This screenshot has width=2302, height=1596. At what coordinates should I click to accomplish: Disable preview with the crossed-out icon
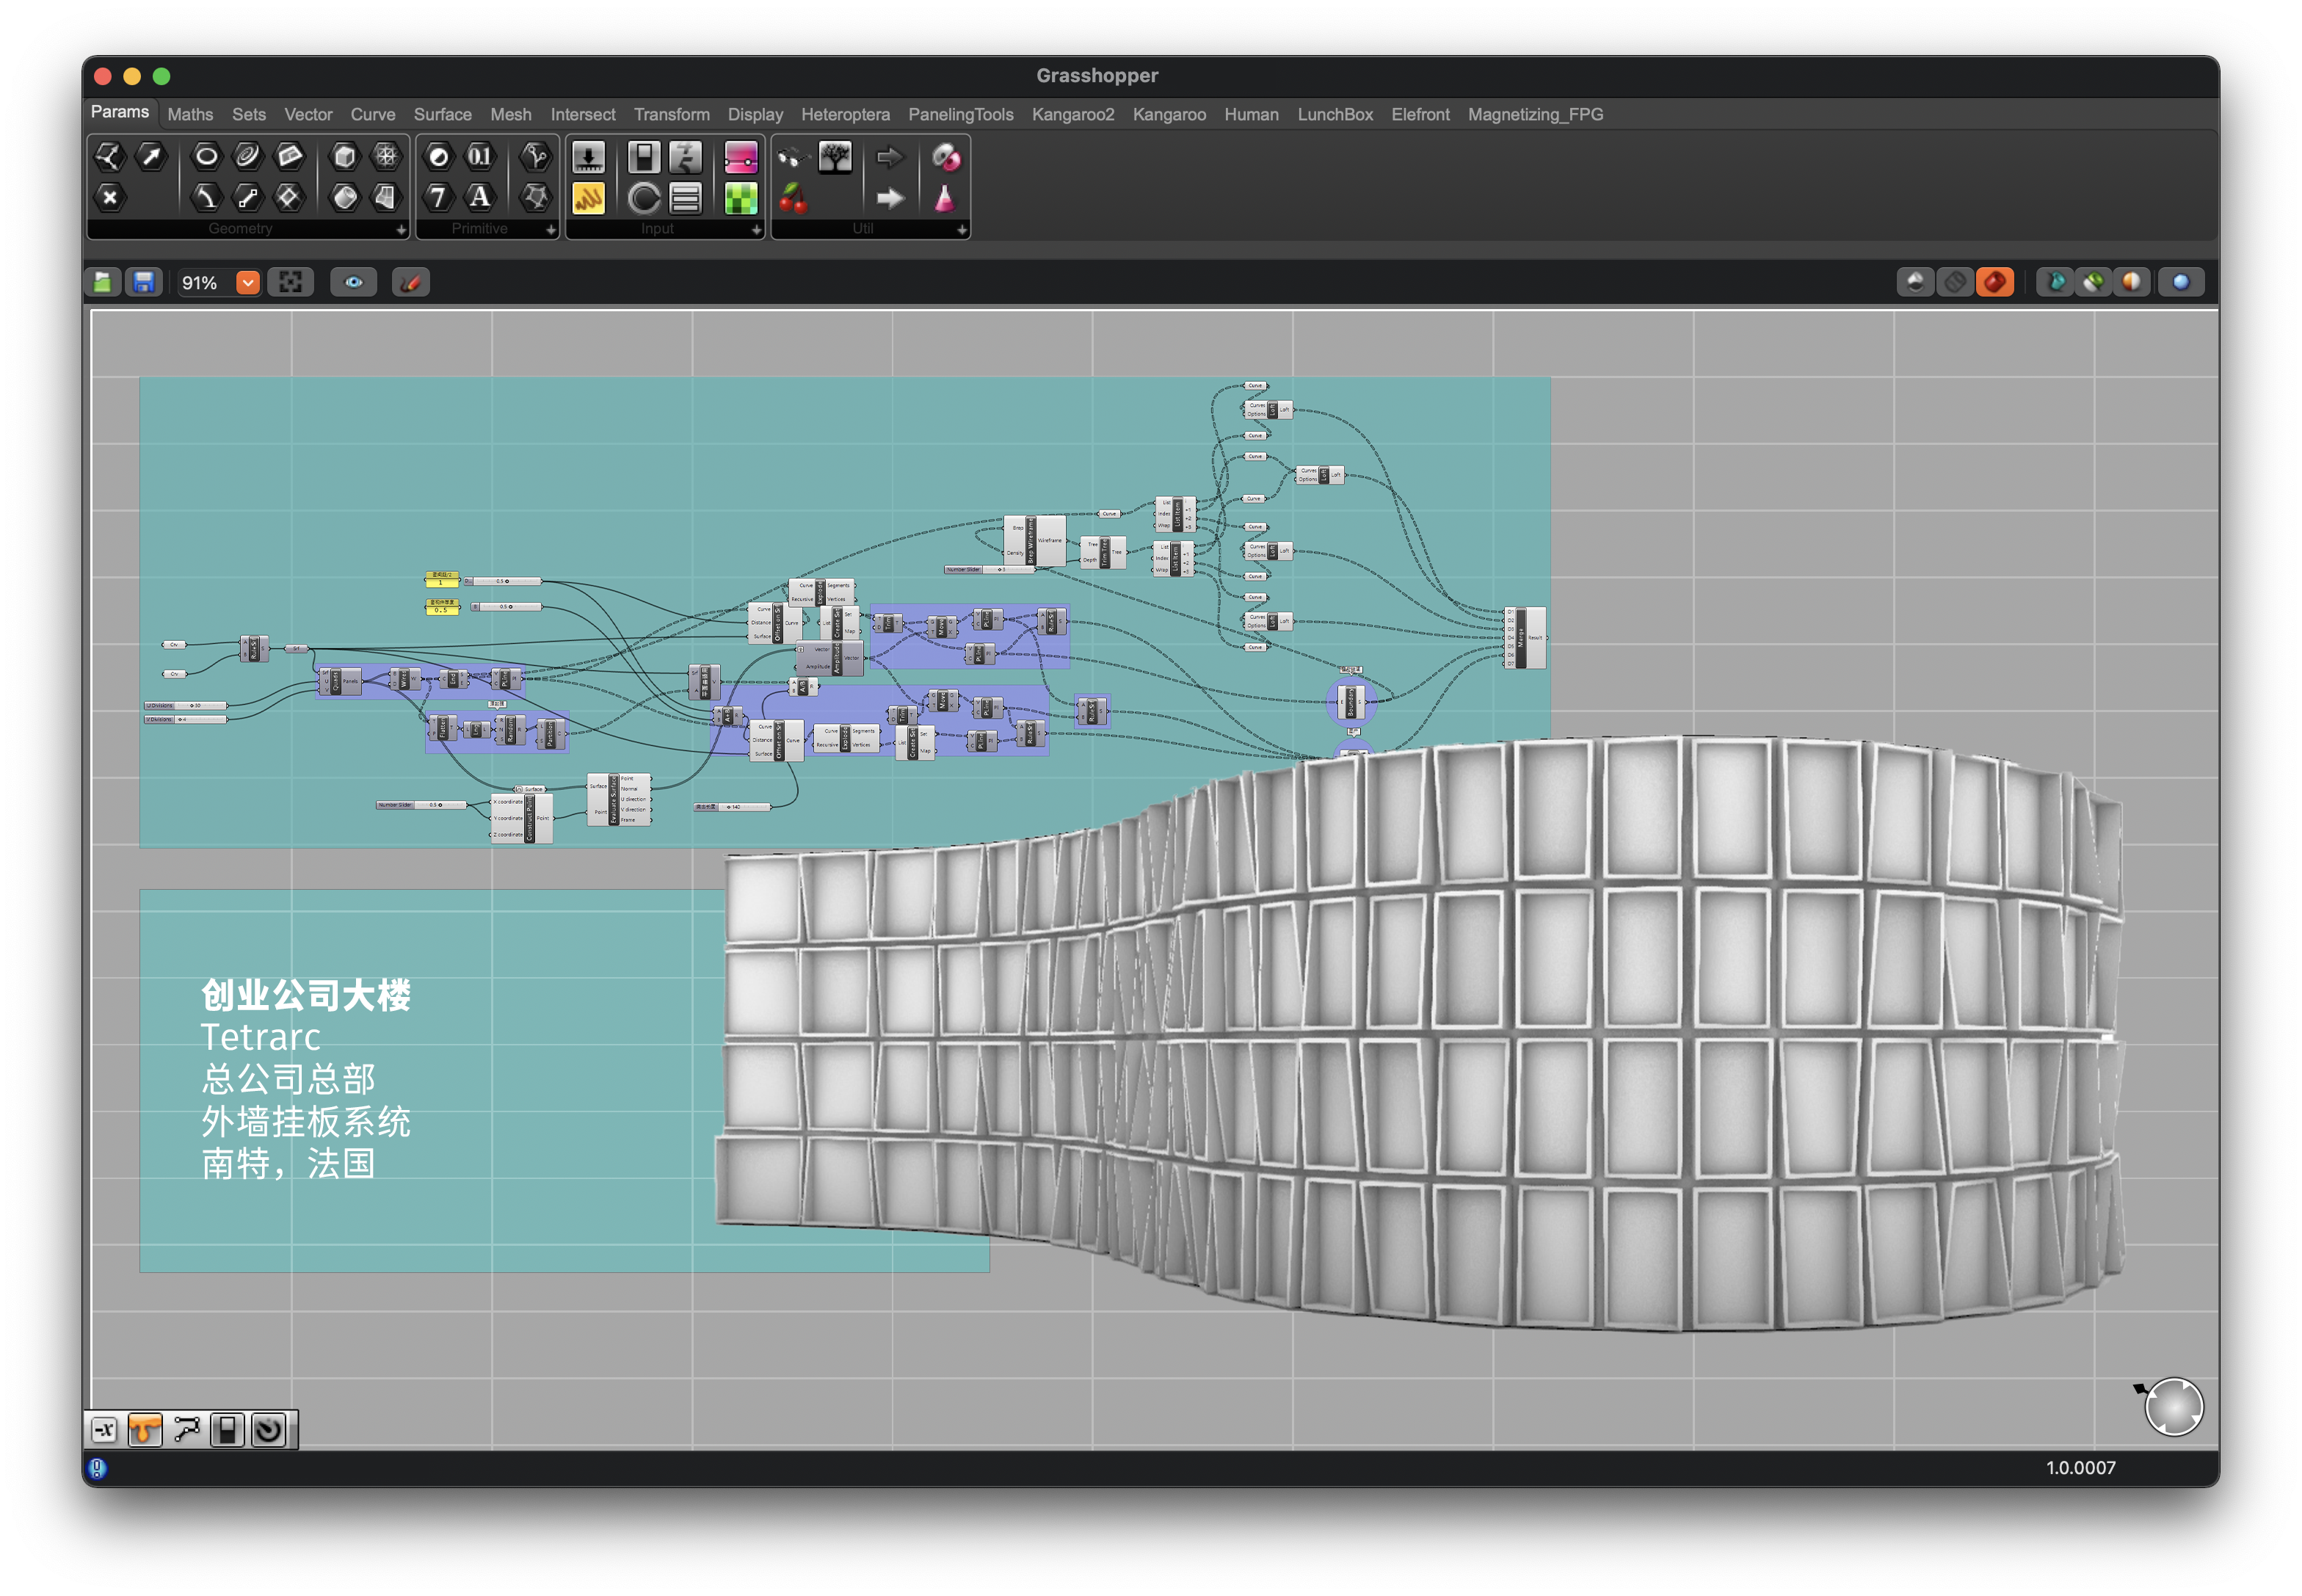point(1954,282)
